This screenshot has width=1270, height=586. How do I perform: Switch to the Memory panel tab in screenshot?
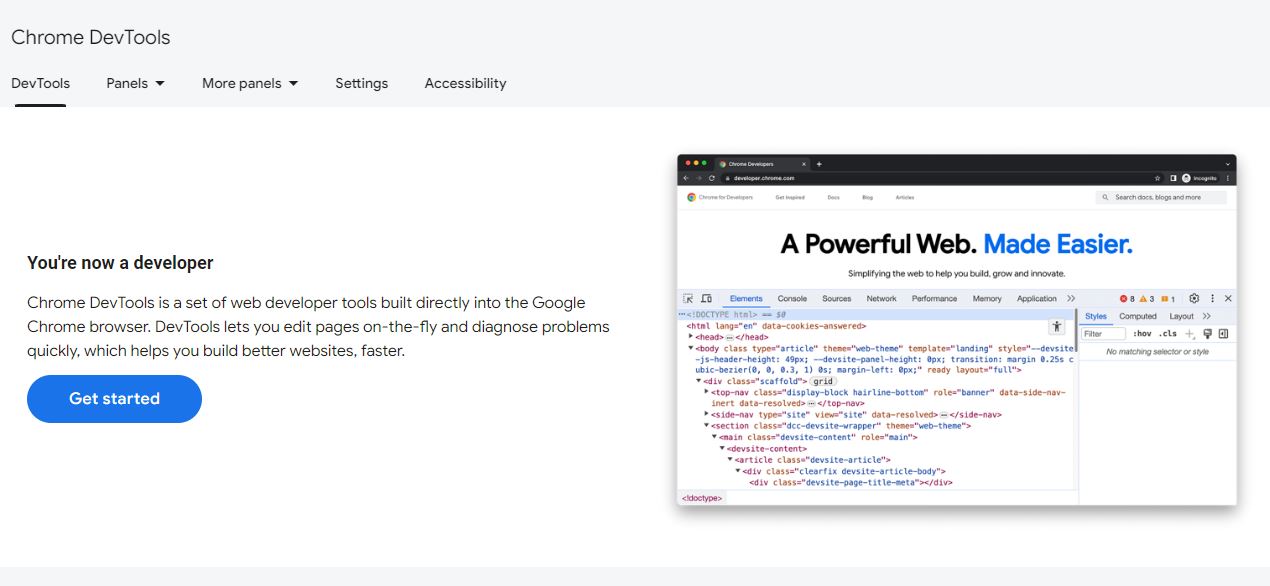coord(987,298)
